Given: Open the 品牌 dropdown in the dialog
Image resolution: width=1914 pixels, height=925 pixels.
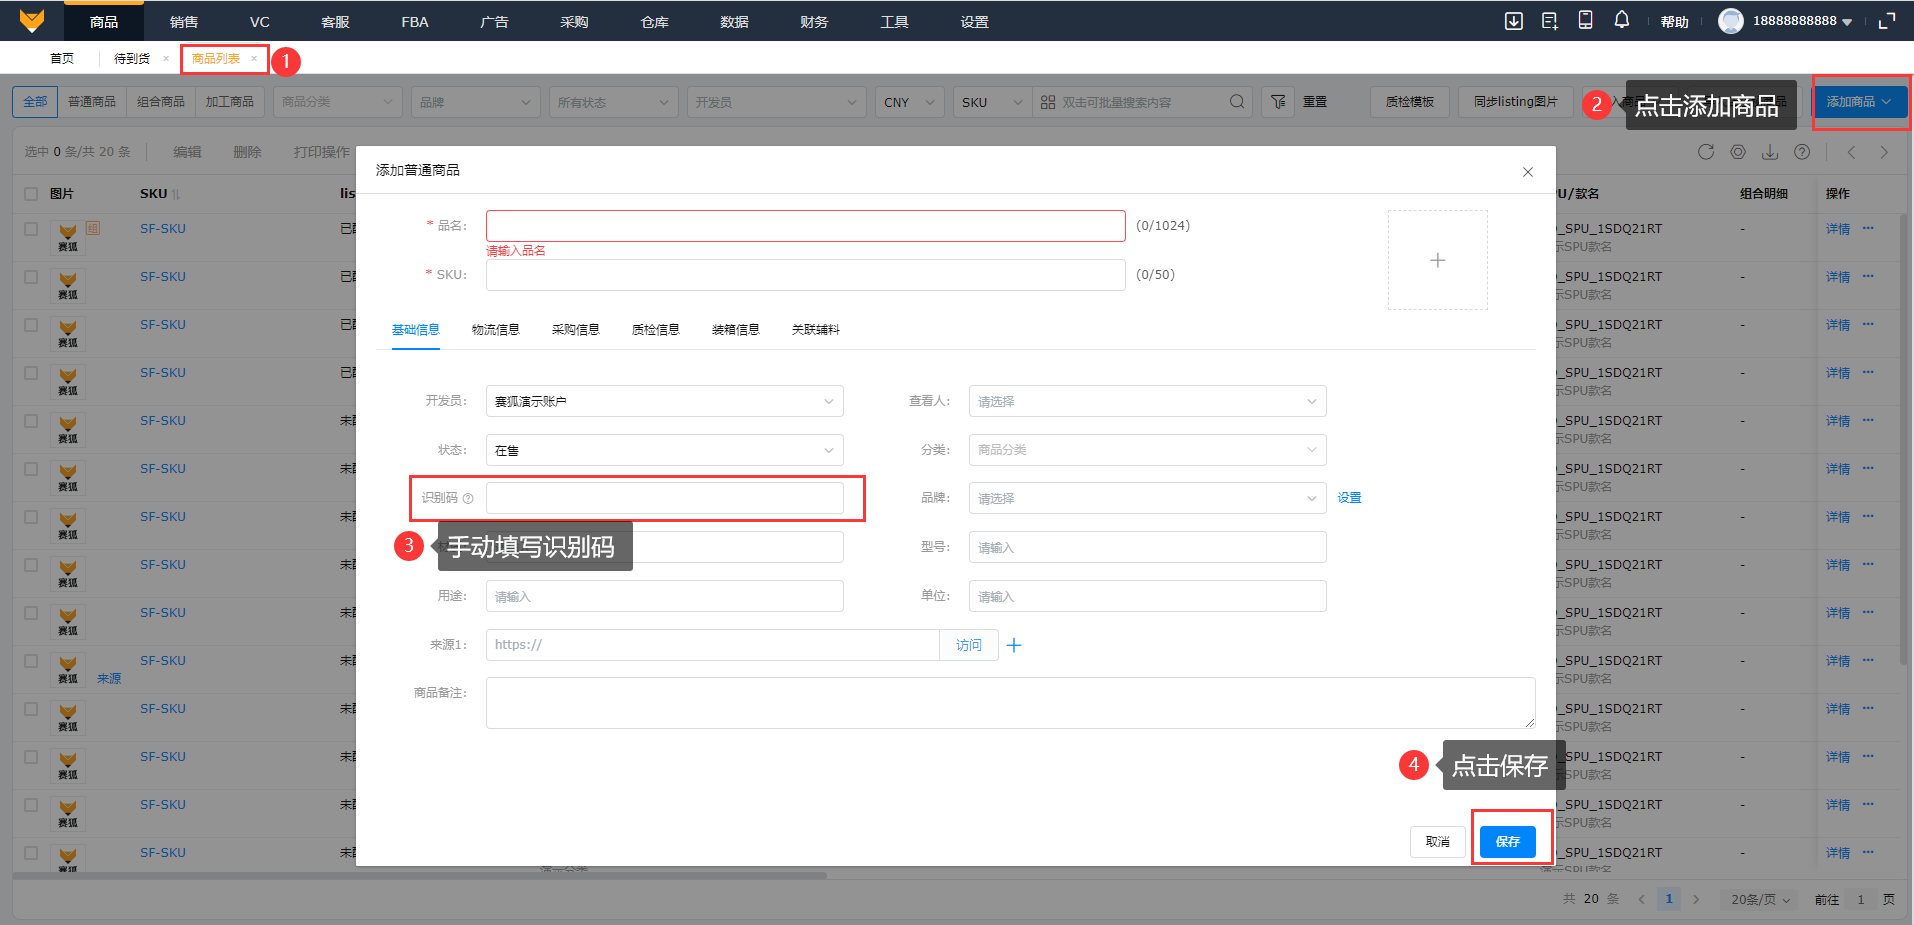Looking at the screenshot, I should tap(1147, 498).
